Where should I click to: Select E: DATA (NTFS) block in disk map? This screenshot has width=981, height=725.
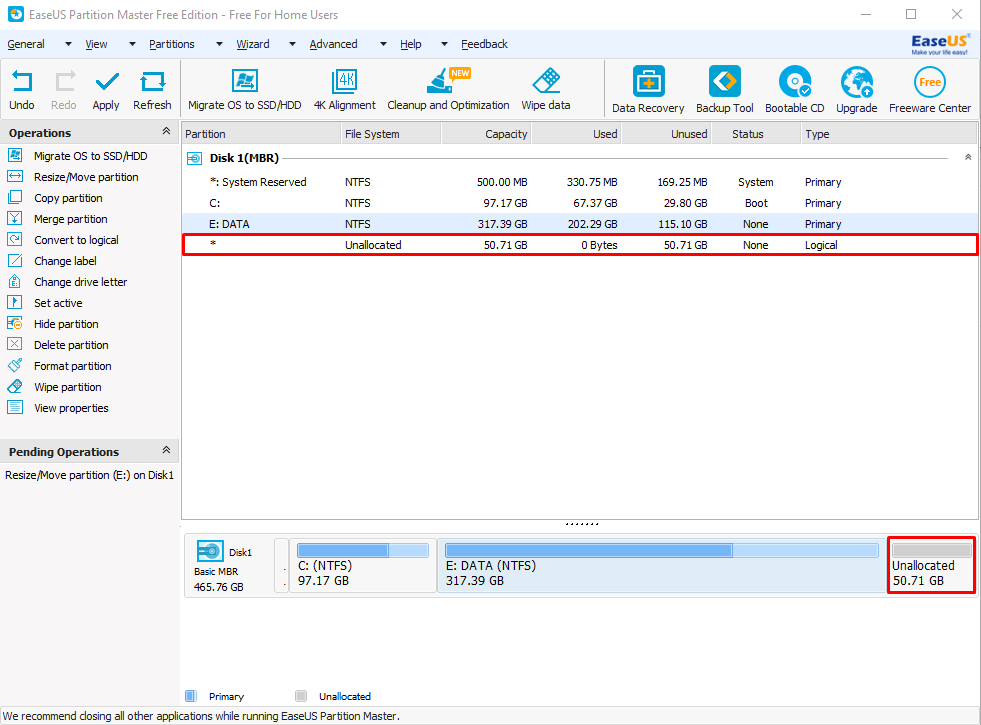[661, 565]
